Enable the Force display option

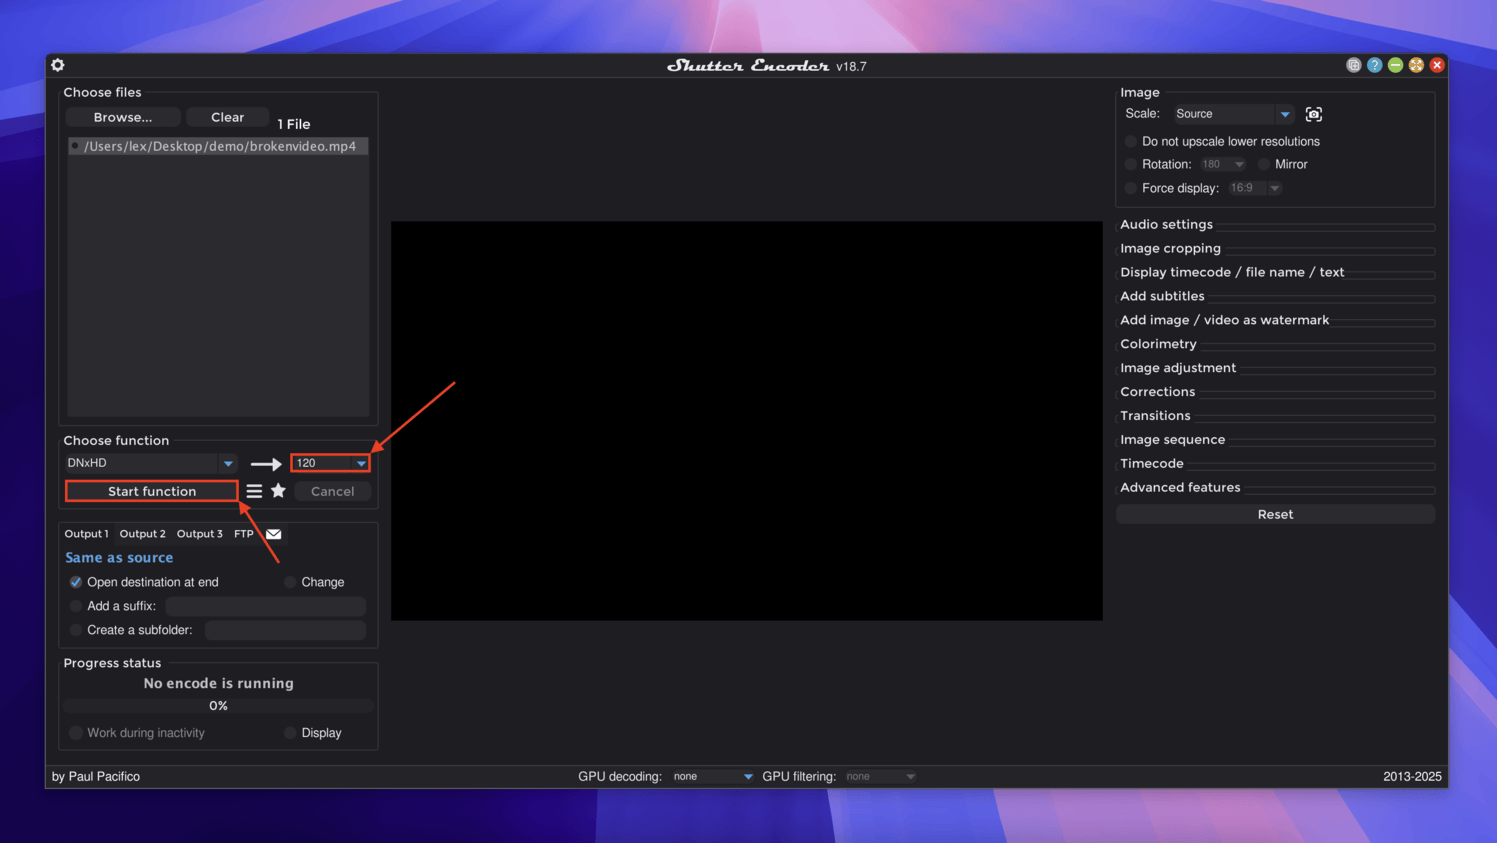pyautogui.click(x=1131, y=188)
